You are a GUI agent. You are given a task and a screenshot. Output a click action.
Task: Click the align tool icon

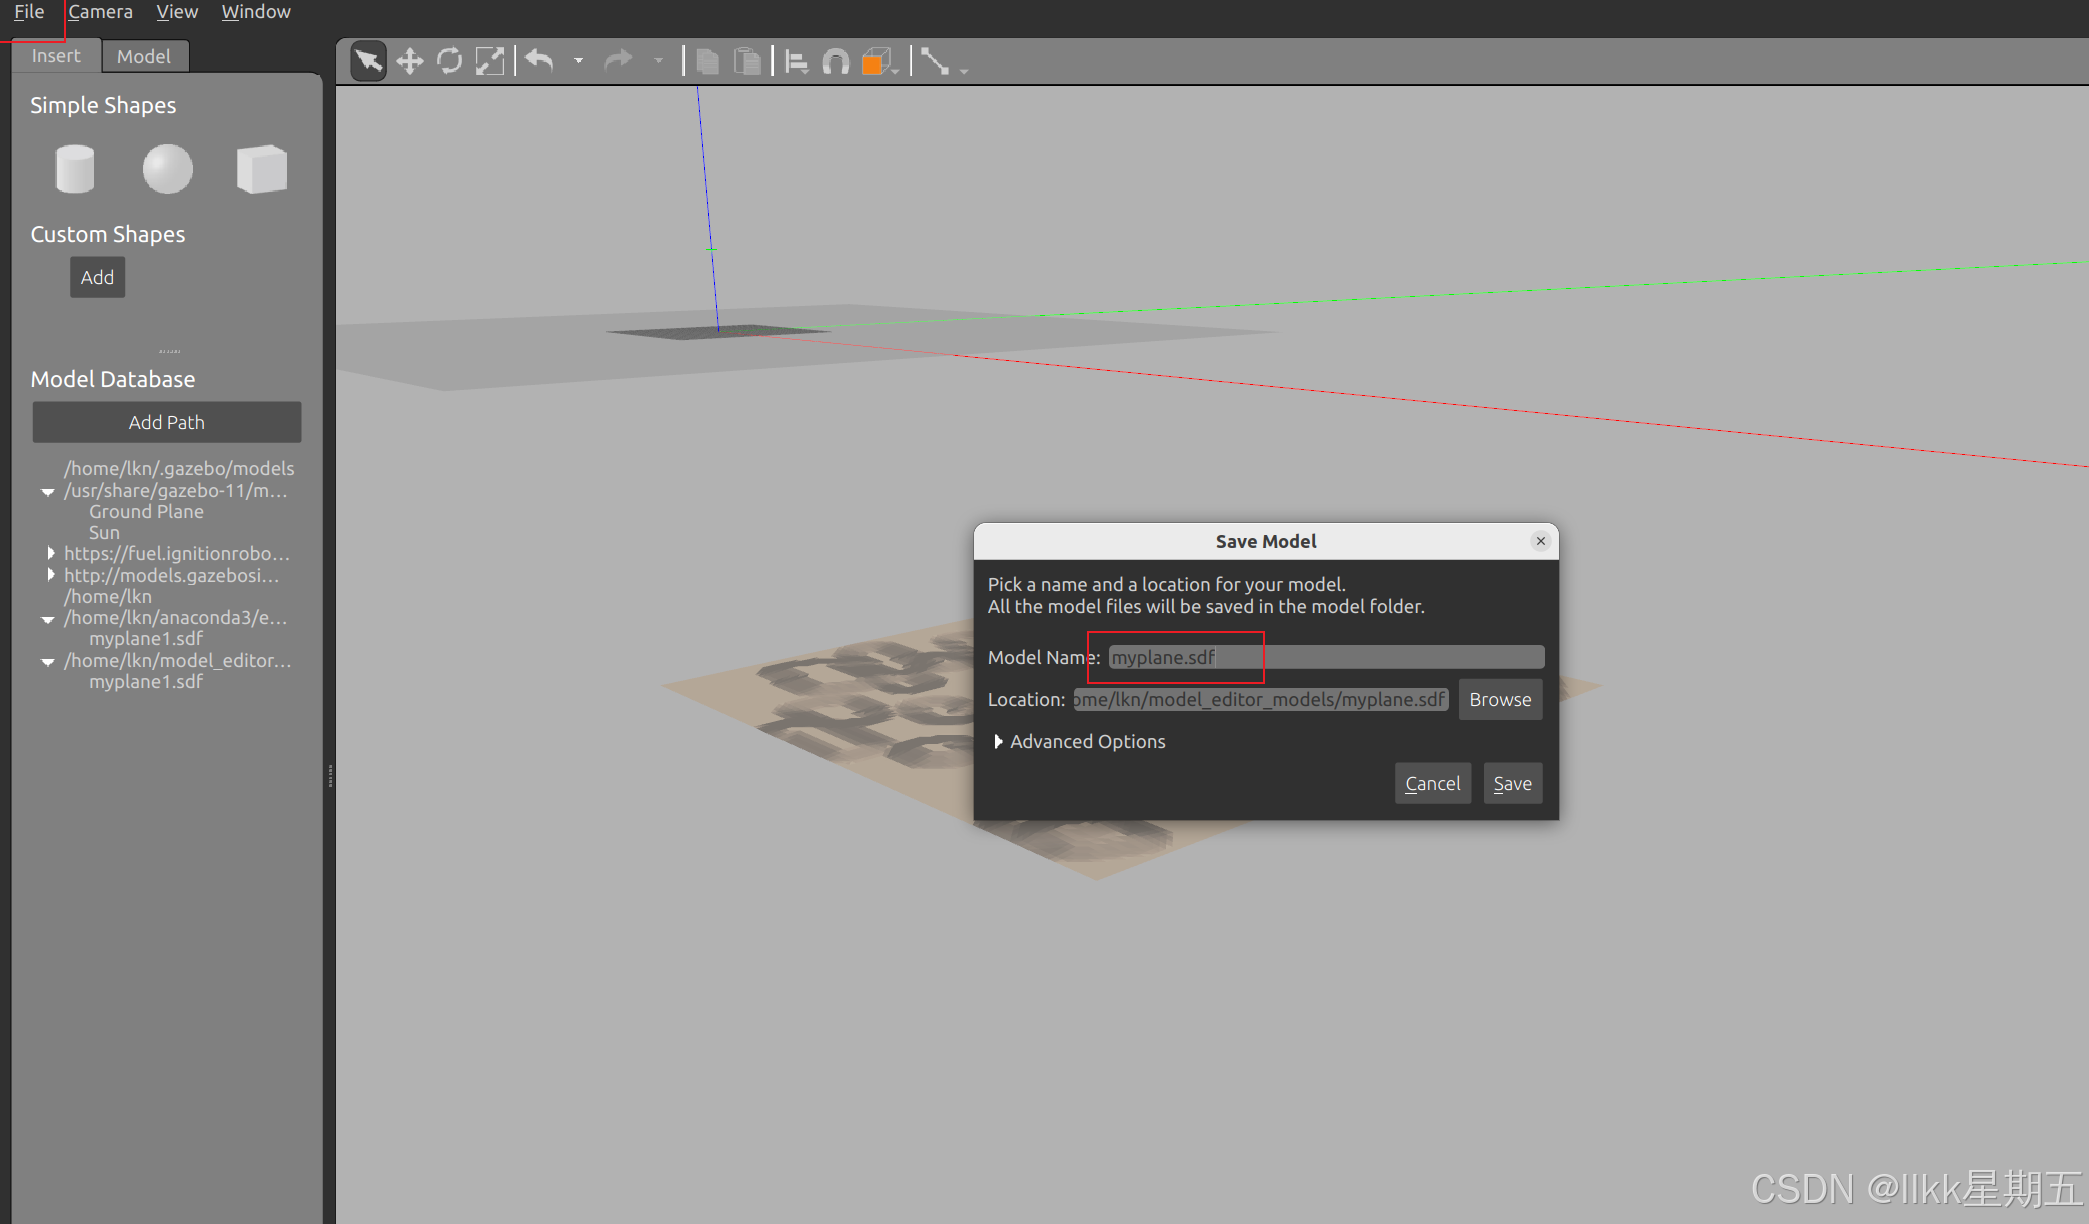click(x=797, y=62)
